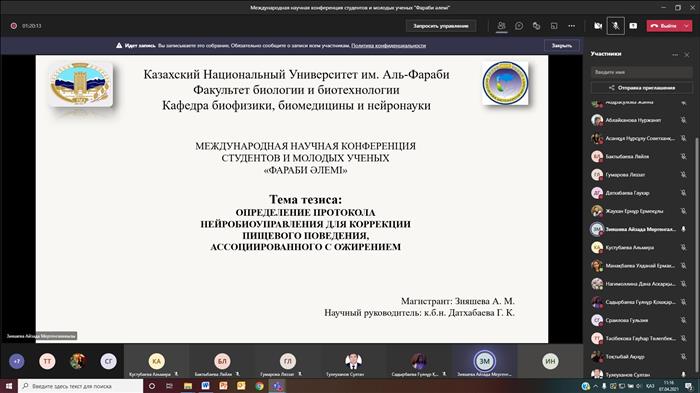Viewport: 700px width, 393px height.
Task: Turn on the camera
Action: pos(598,26)
